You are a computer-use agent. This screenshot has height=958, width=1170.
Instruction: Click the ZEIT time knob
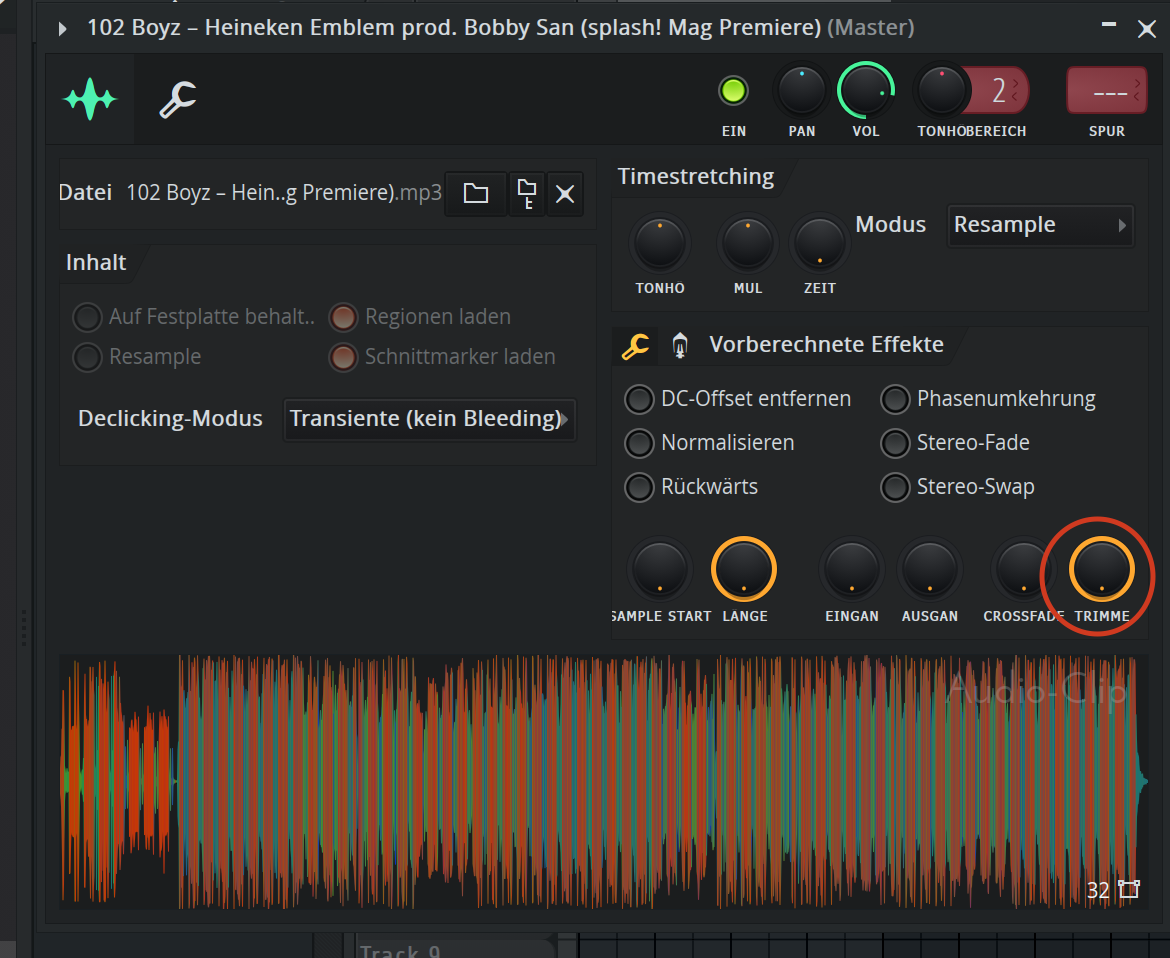click(x=819, y=243)
